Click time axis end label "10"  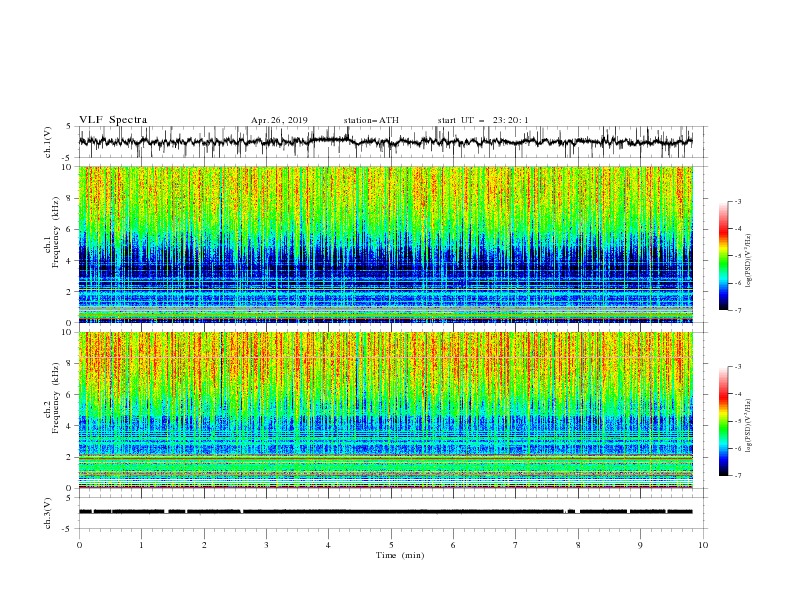pos(703,545)
